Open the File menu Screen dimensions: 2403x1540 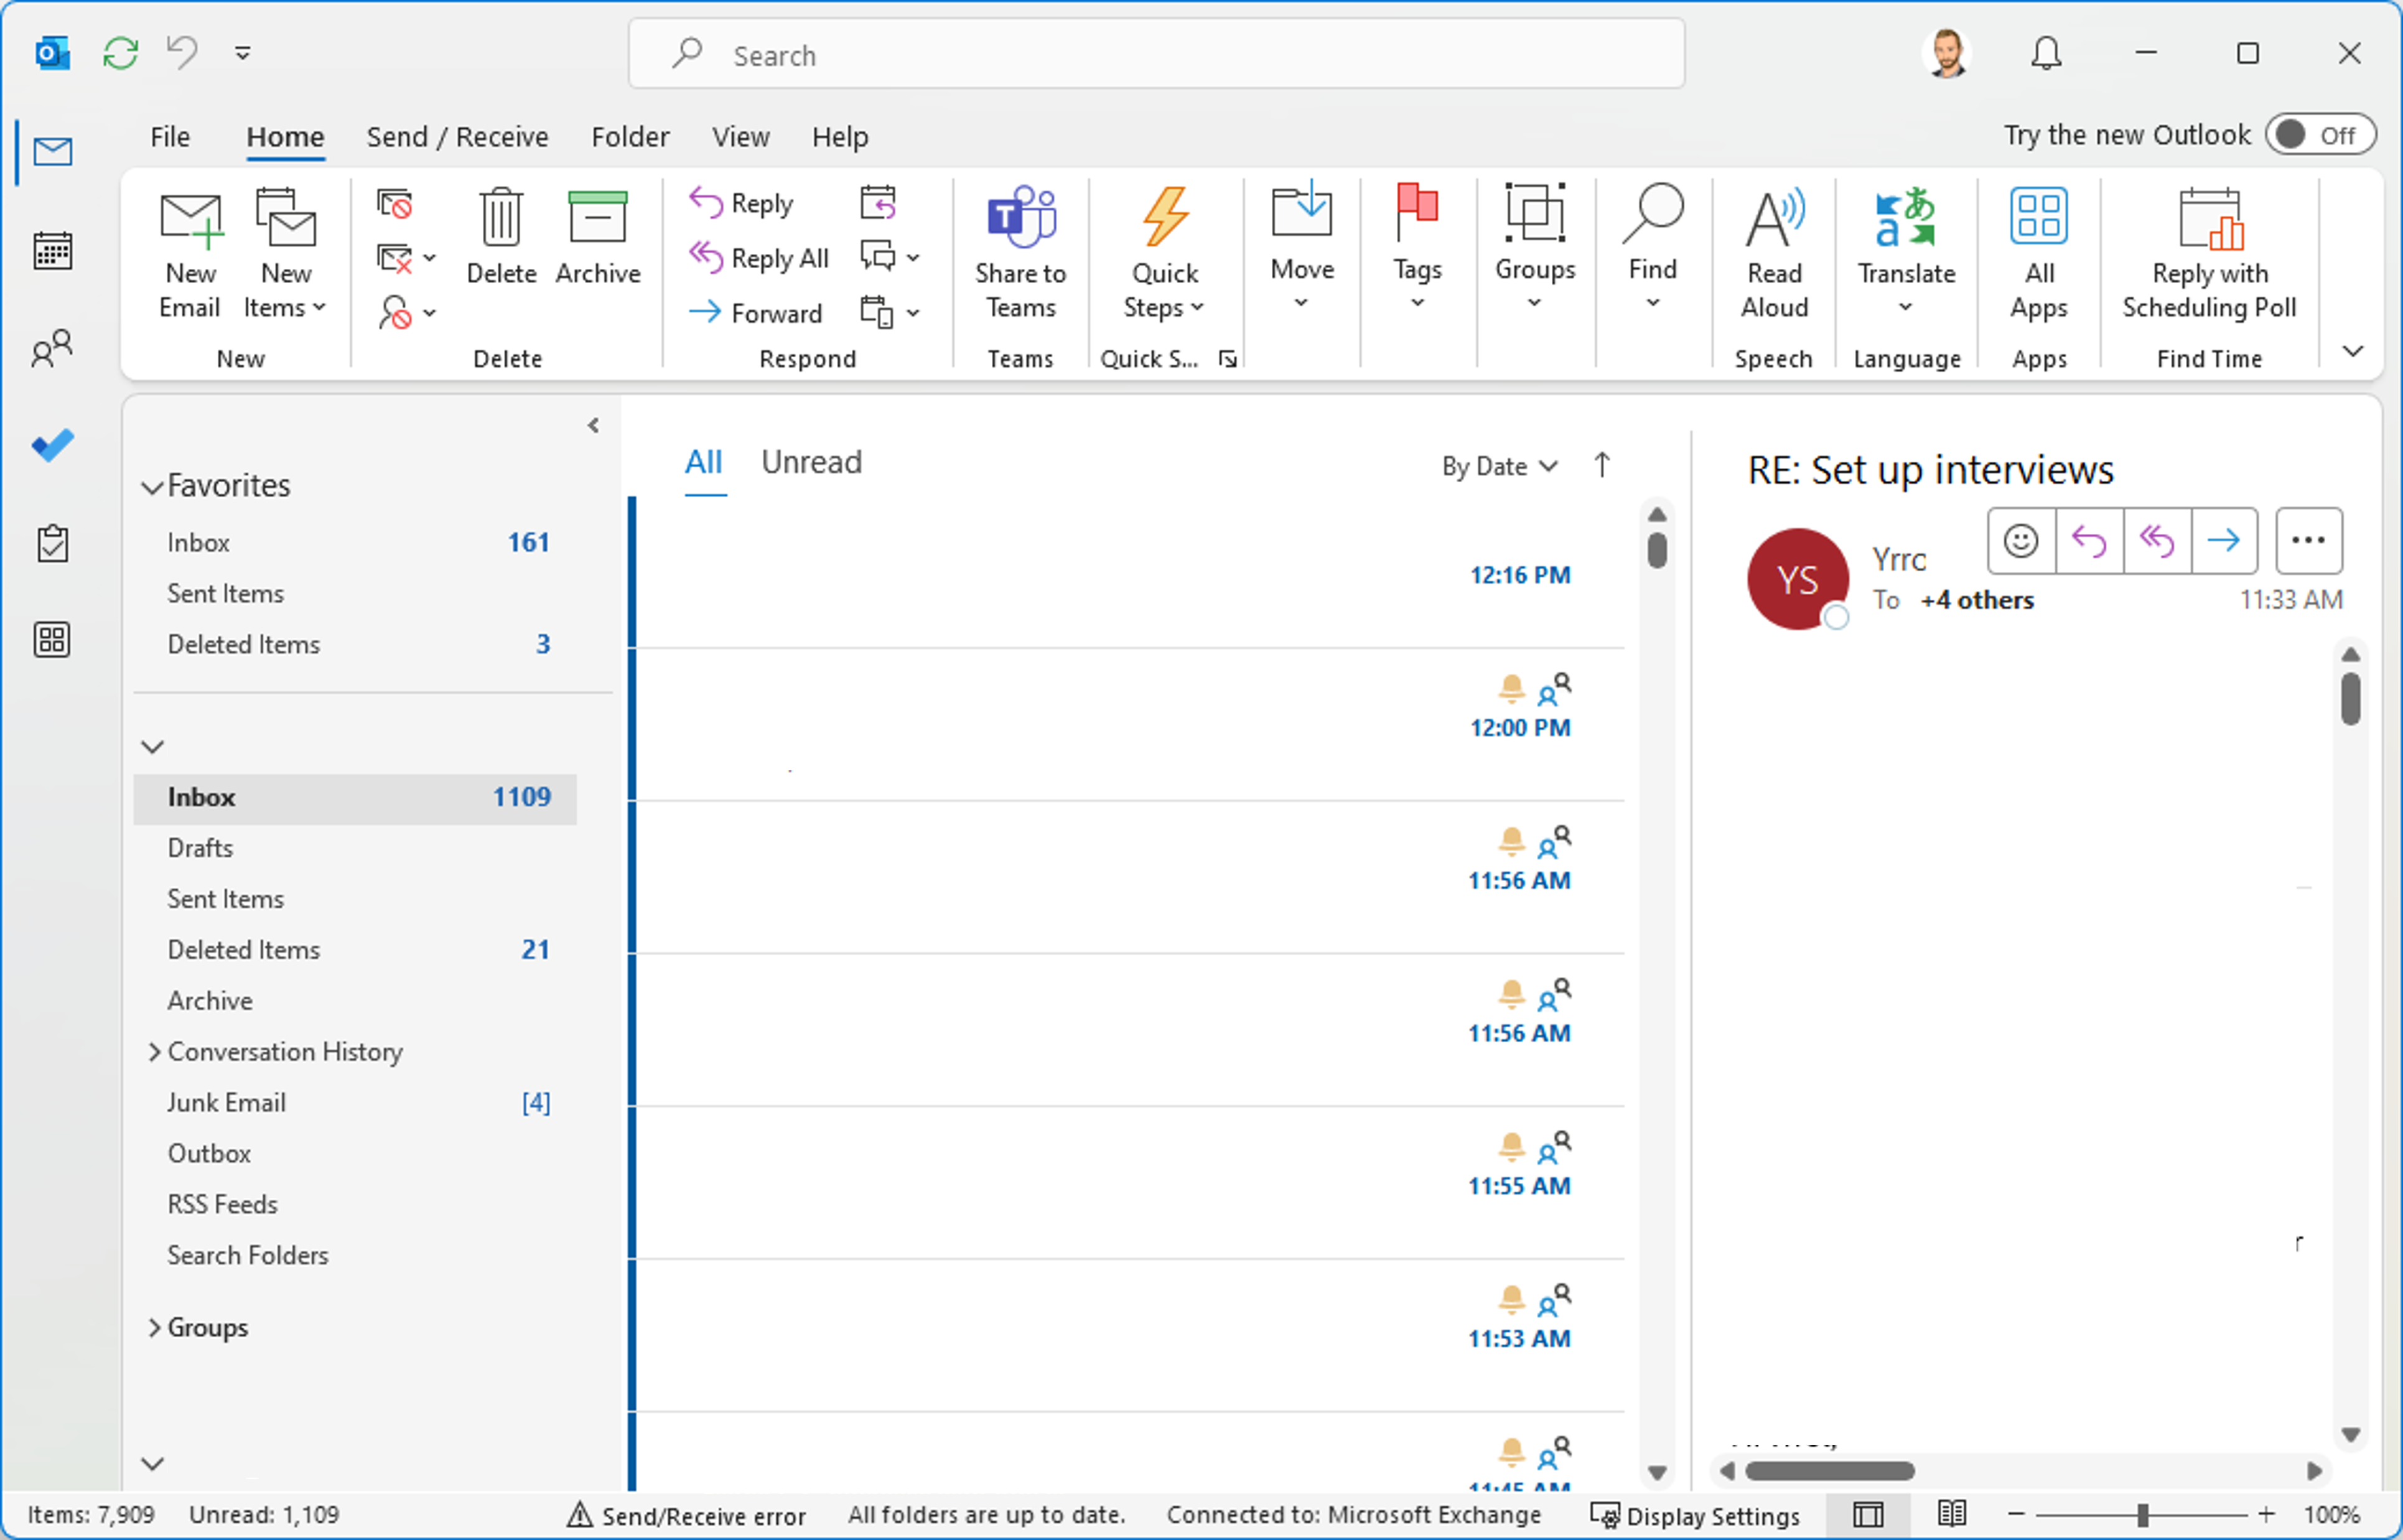(170, 136)
